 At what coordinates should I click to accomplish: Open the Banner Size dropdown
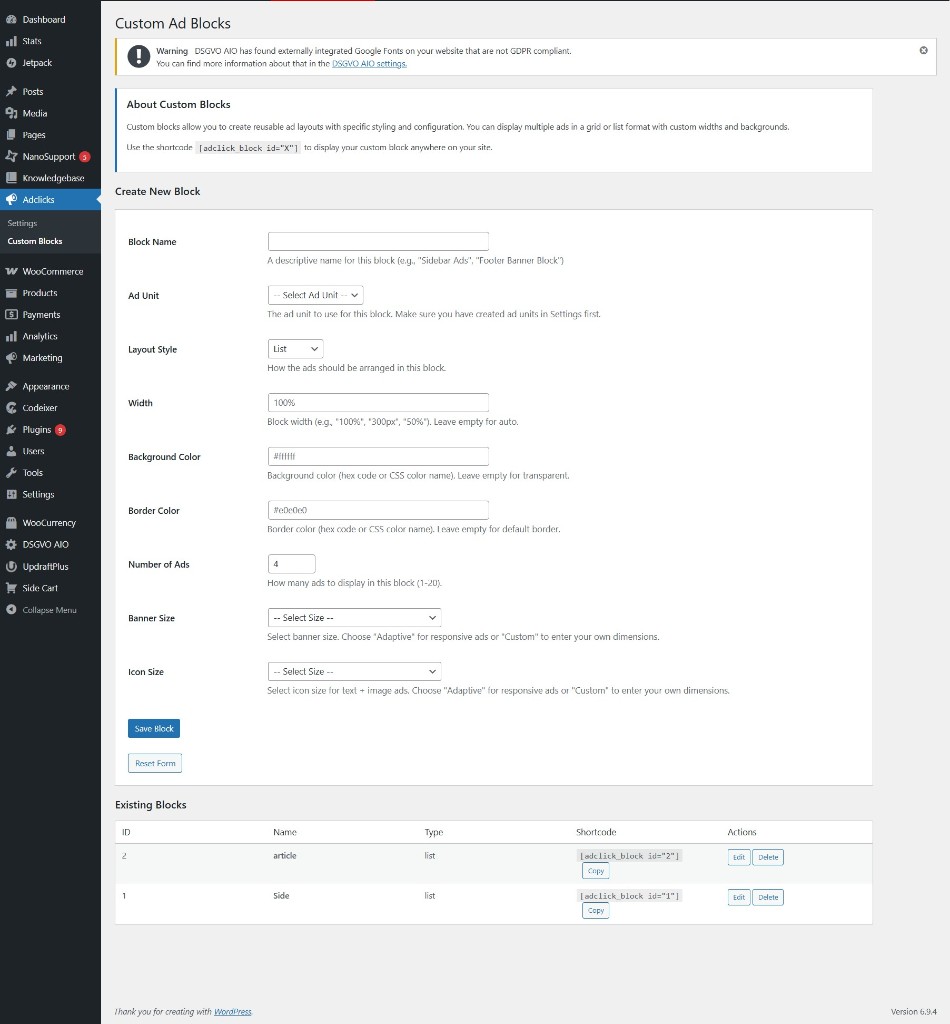click(x=355, y=618)
